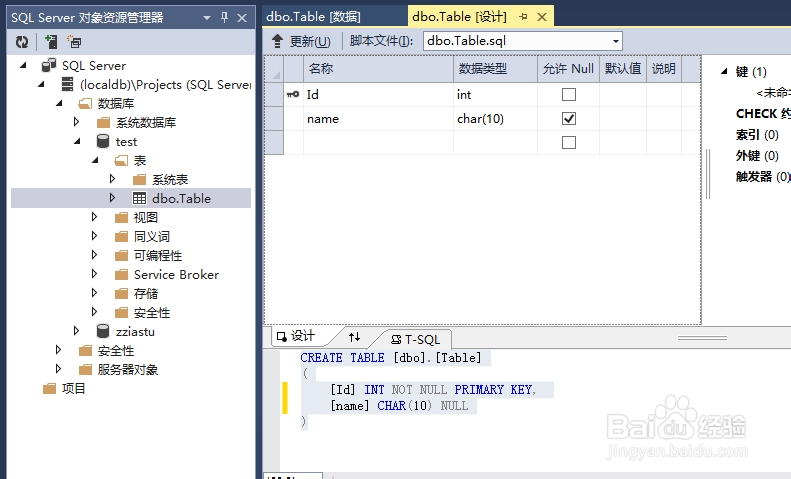Click the 数据类型 column header

click(x=495, y=69)
